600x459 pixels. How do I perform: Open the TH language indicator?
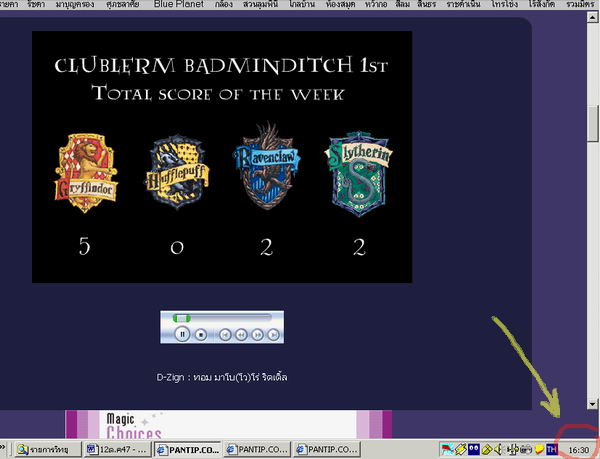click(551, 449)
